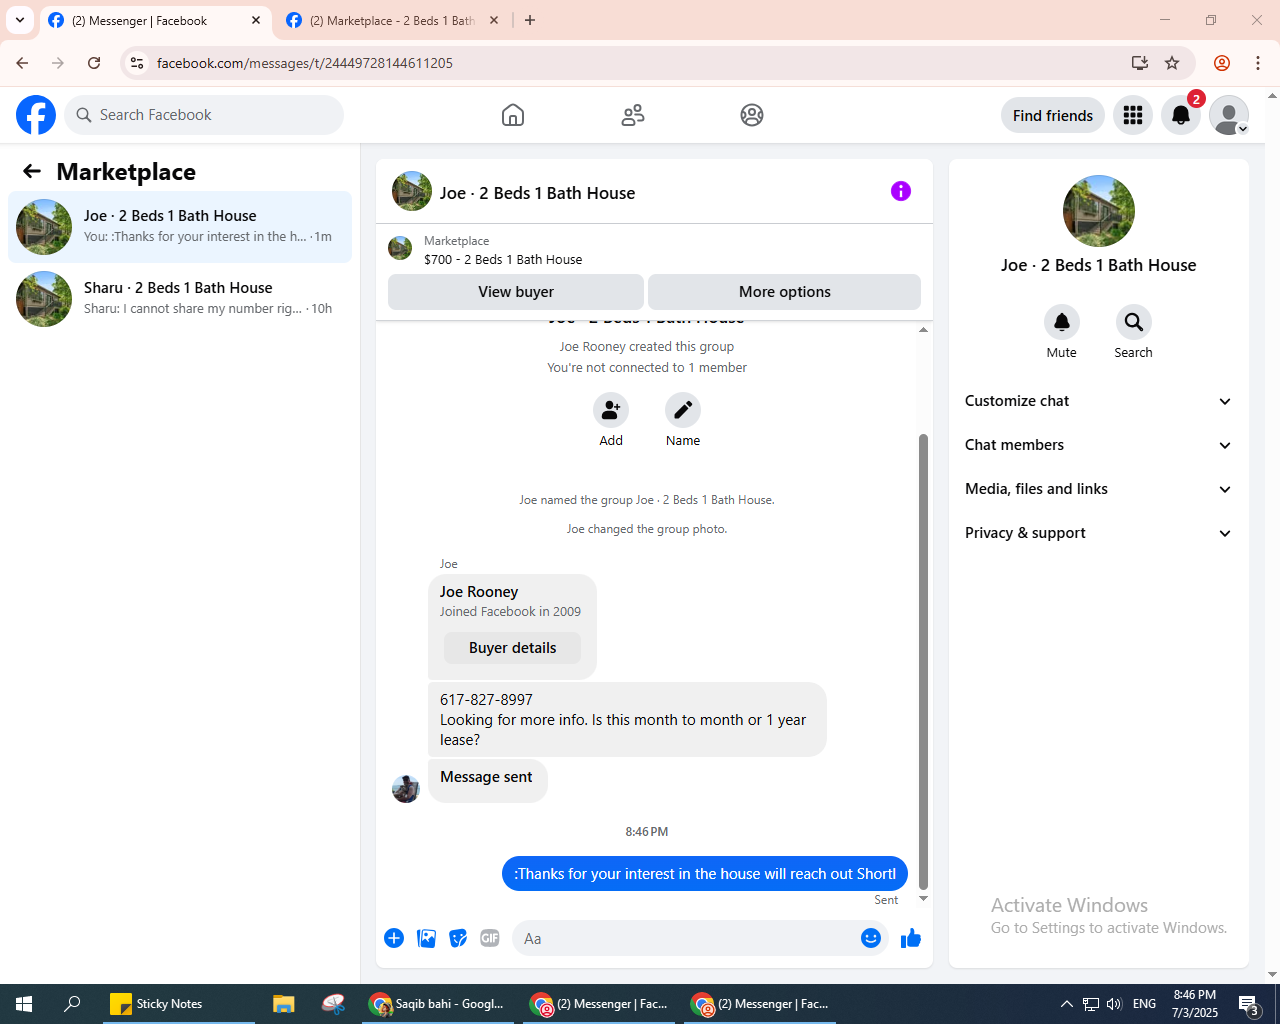Click the sent blue Thanks for your interest message

click(x=705, y=874)
